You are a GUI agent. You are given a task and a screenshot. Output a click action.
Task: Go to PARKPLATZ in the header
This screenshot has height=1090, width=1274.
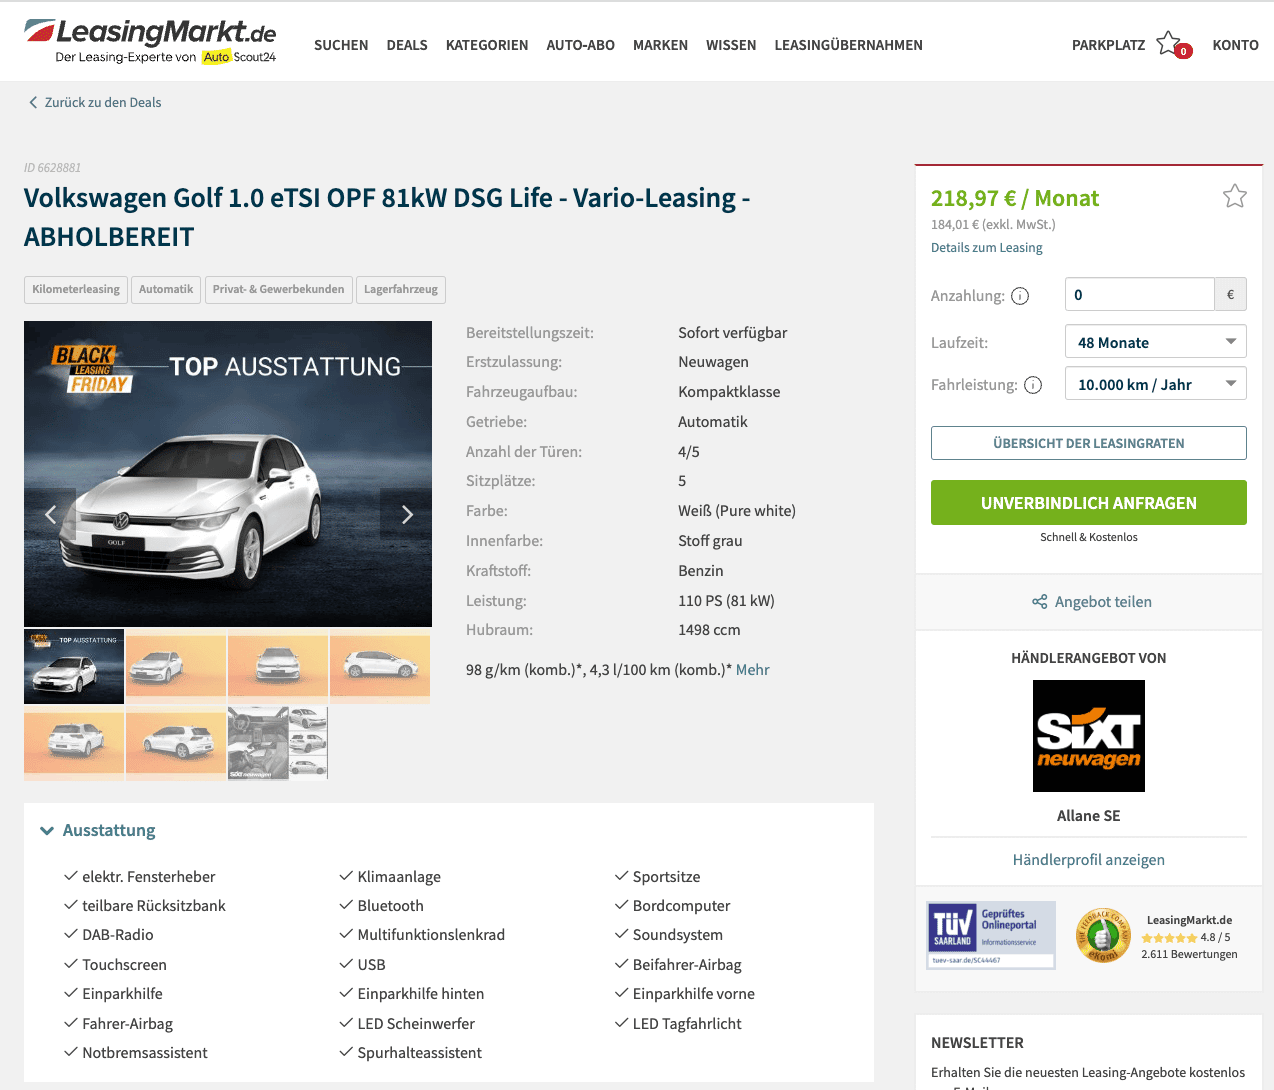pyautogui.click(x=1109, y=45)
